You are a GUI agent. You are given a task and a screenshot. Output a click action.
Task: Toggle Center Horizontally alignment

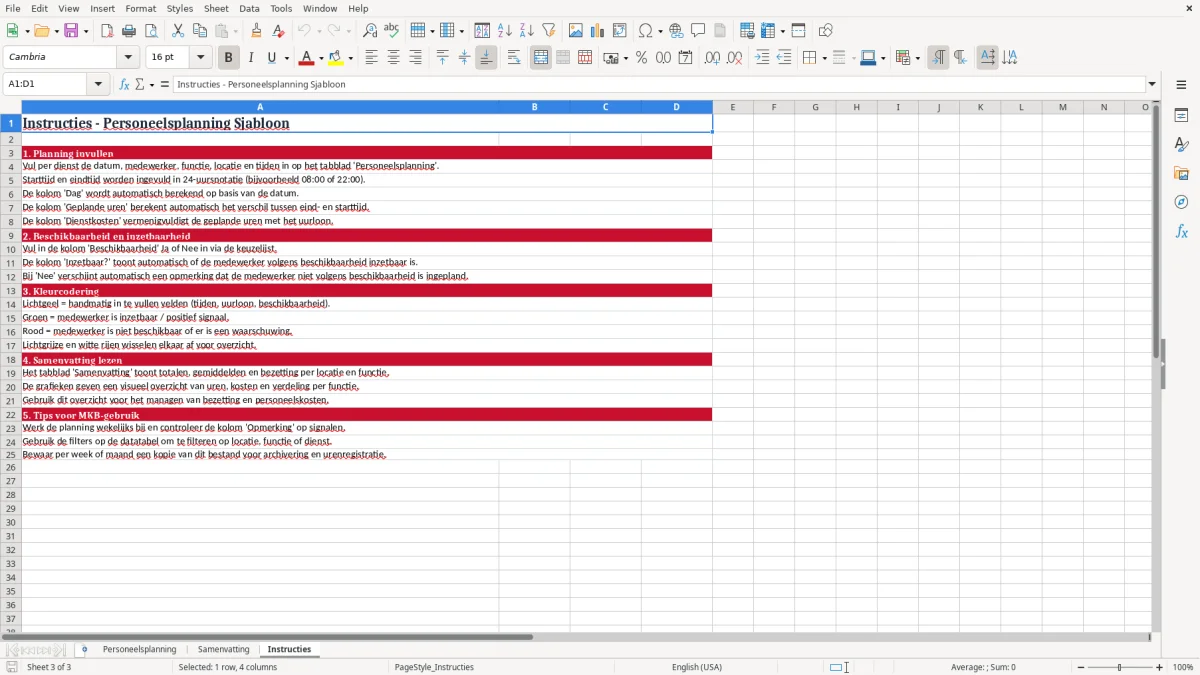(x=393, y=58)
